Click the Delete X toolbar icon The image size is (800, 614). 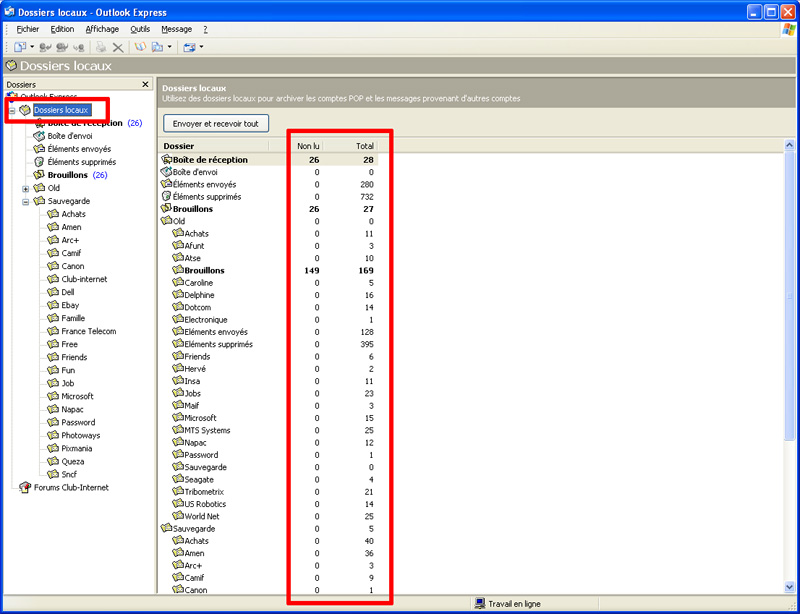(118, 47)
